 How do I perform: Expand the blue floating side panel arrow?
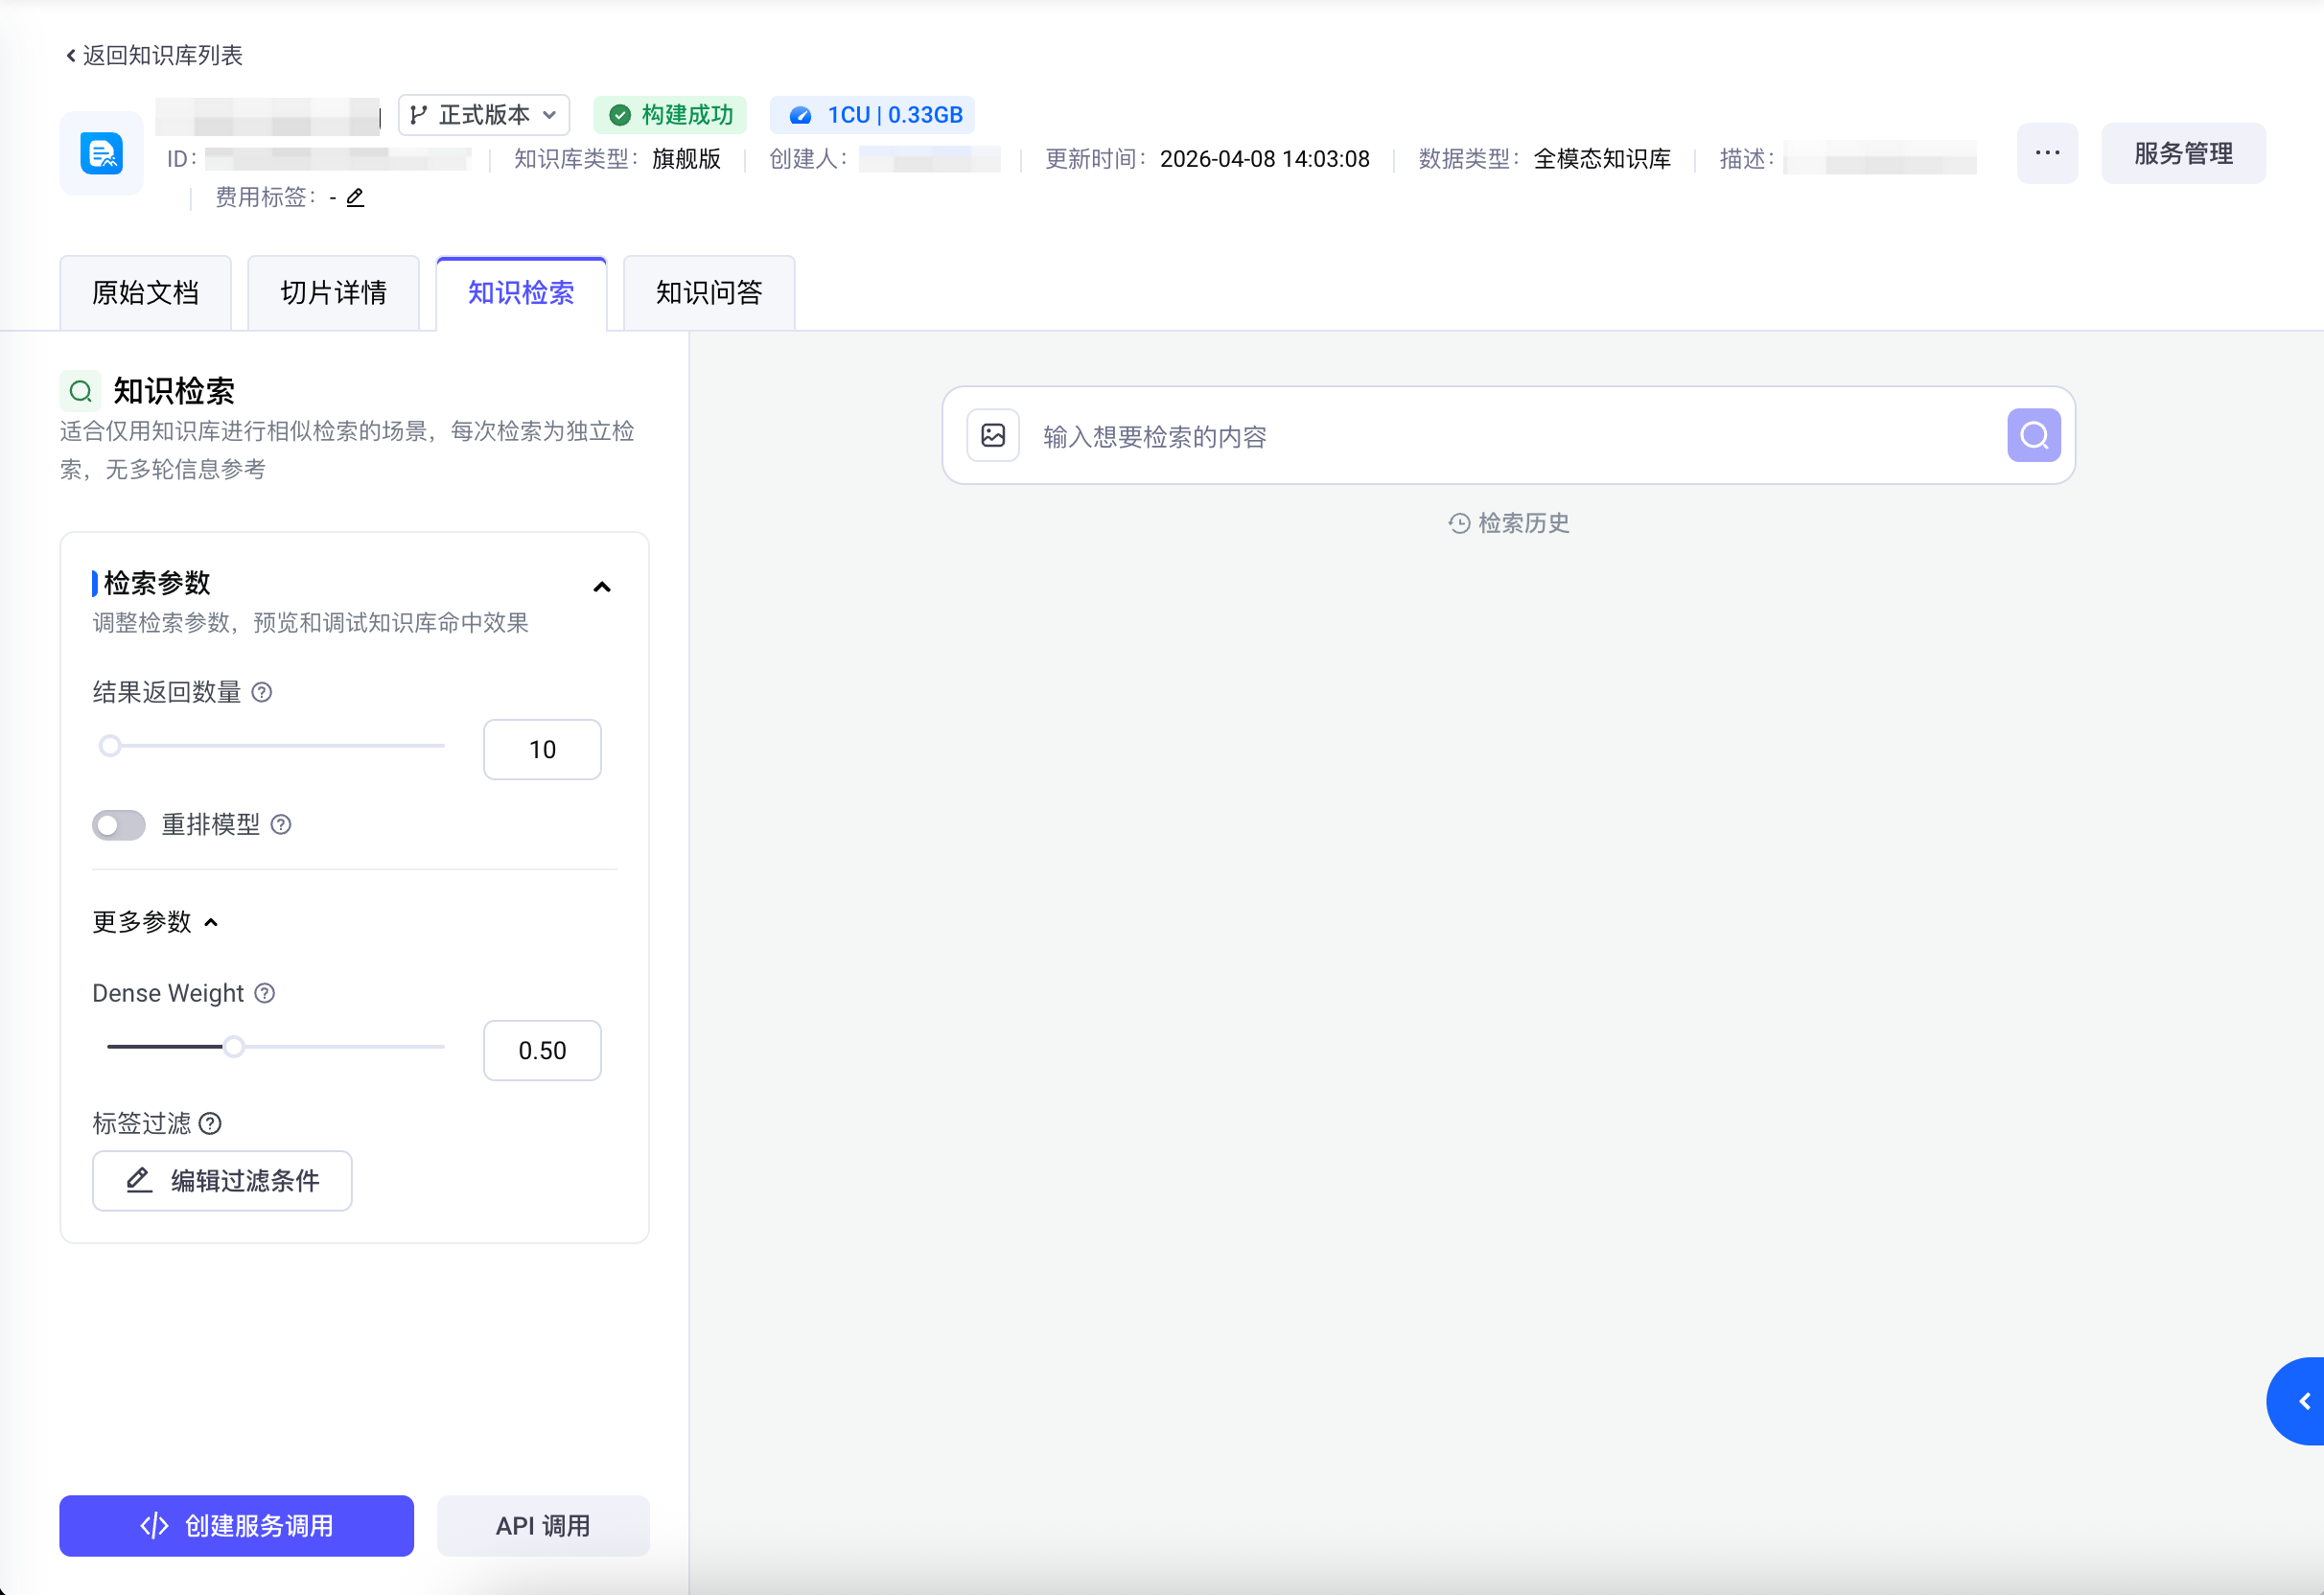click(2300, 1401)
